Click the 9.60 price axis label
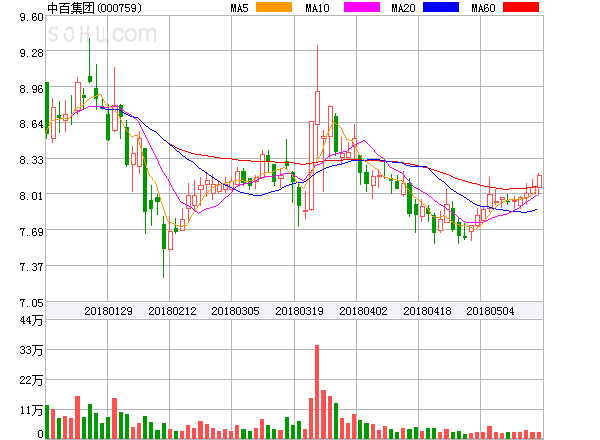 pos(31,17)
